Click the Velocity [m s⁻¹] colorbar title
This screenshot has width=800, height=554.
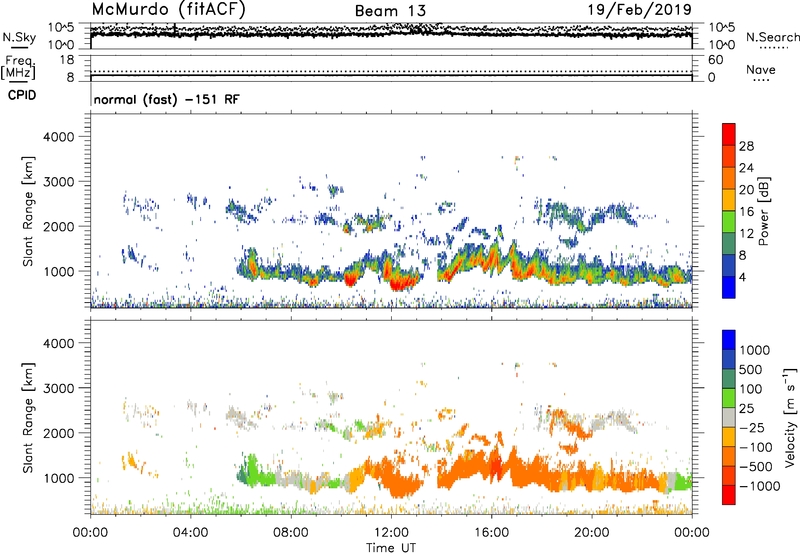[x=790, y=417]
